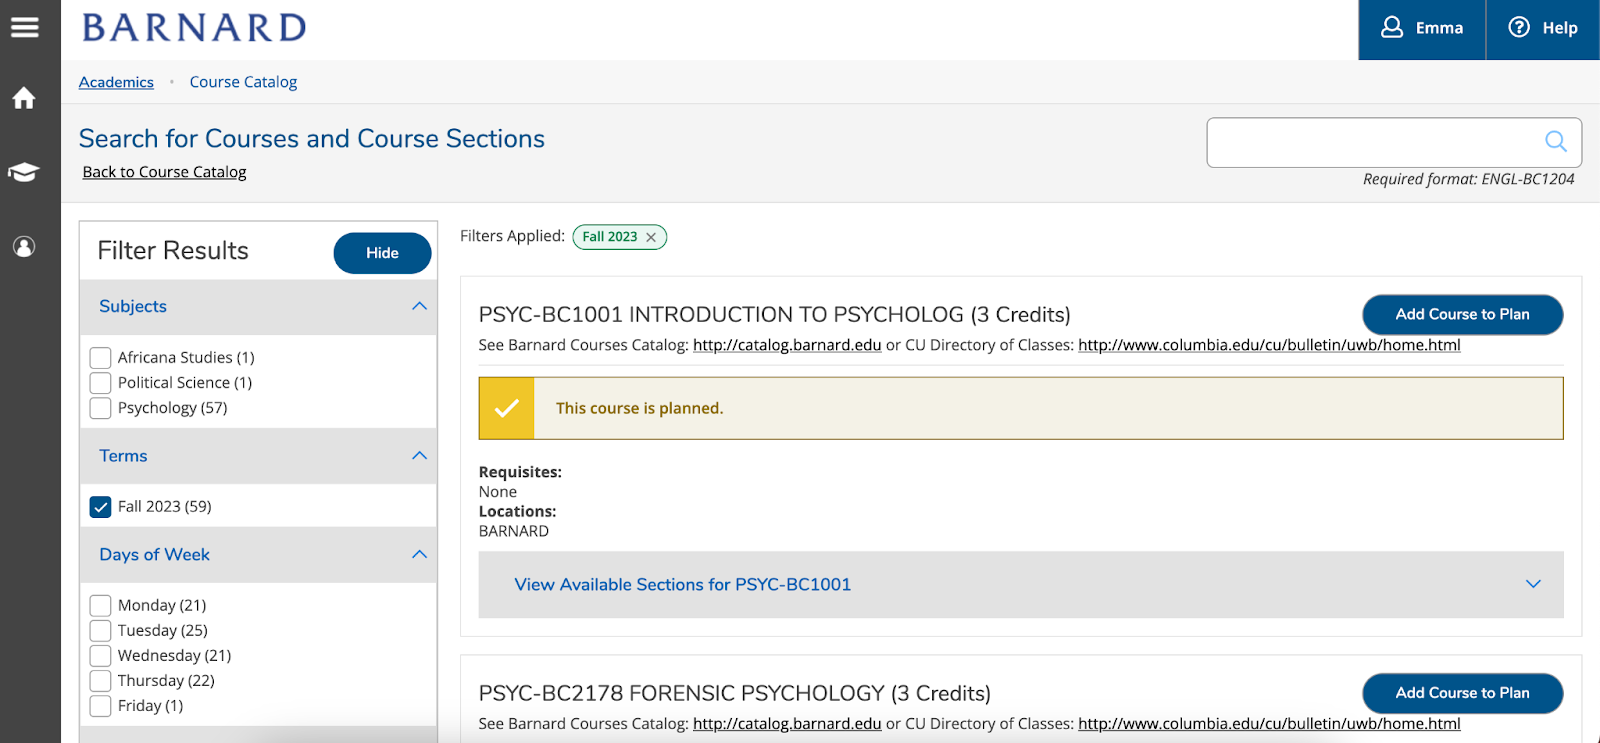Image resolution: width=1600 pixels, height=743 pixels.
Task: Click the Emma account icon
Action: 1392,28
